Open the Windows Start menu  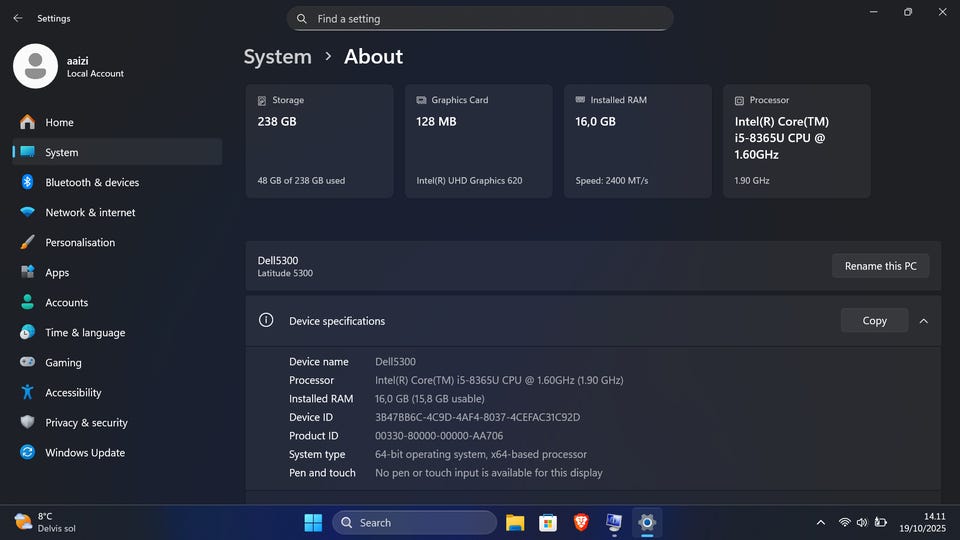tap(313, 522)
